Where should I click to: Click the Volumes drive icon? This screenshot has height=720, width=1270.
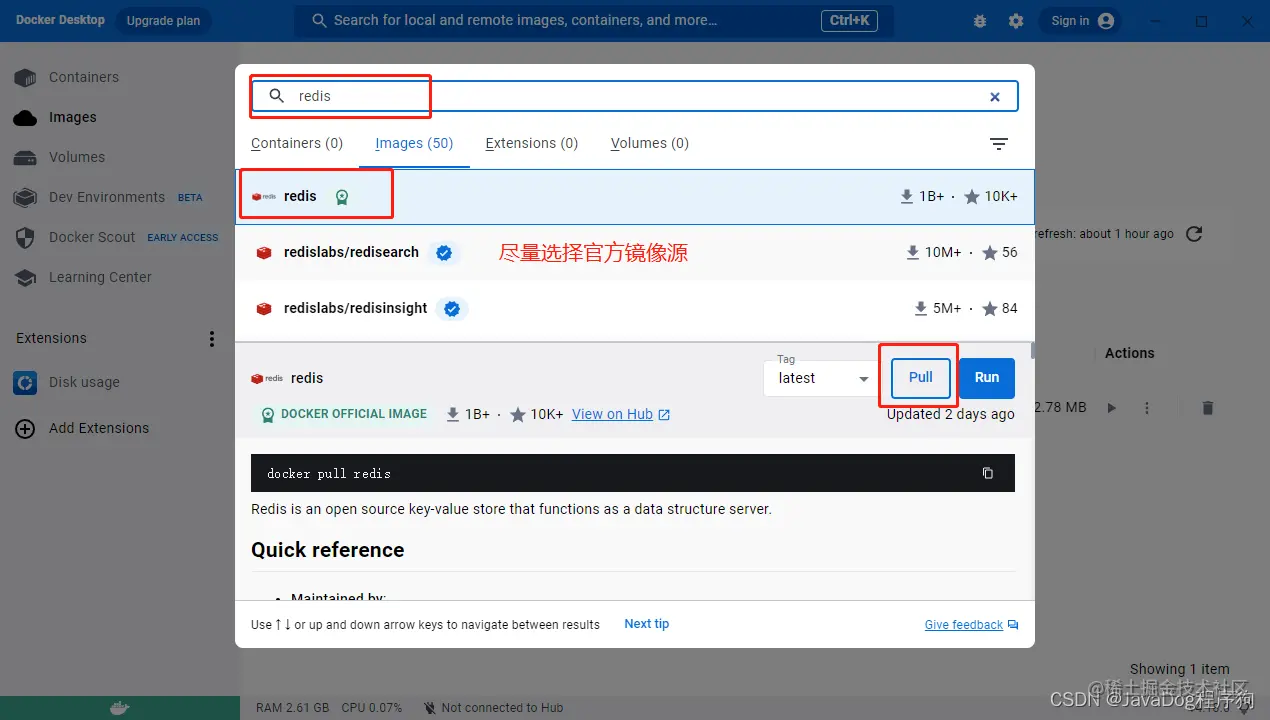25,157
